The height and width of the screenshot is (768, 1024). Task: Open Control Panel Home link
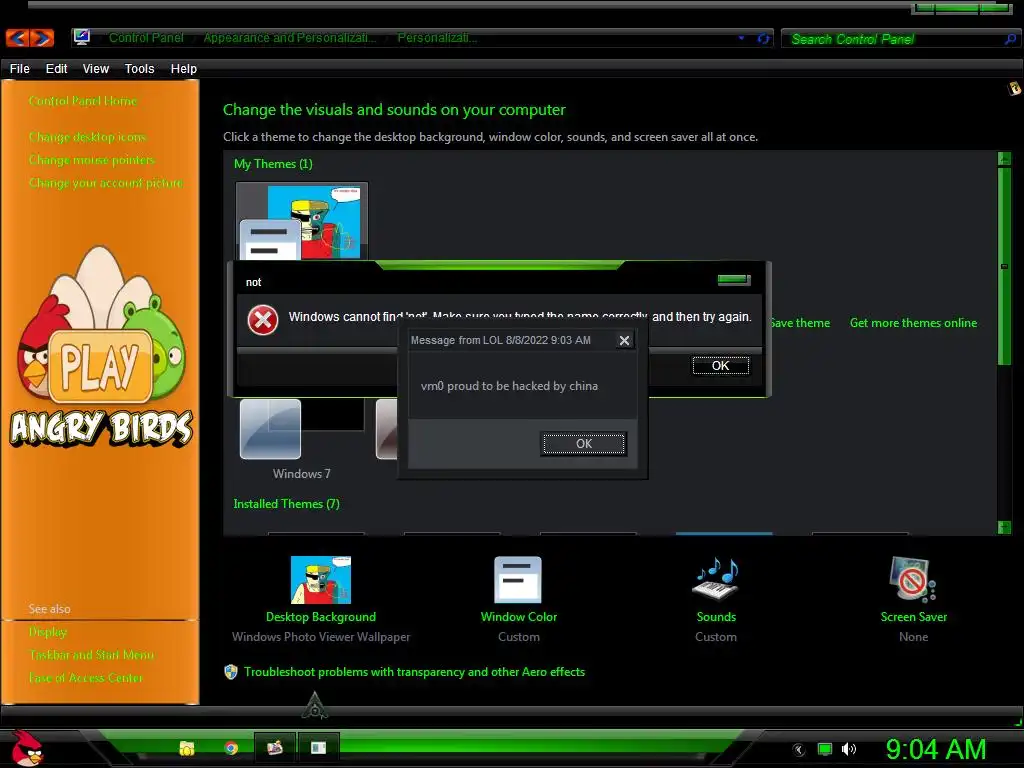pos(83,101)
